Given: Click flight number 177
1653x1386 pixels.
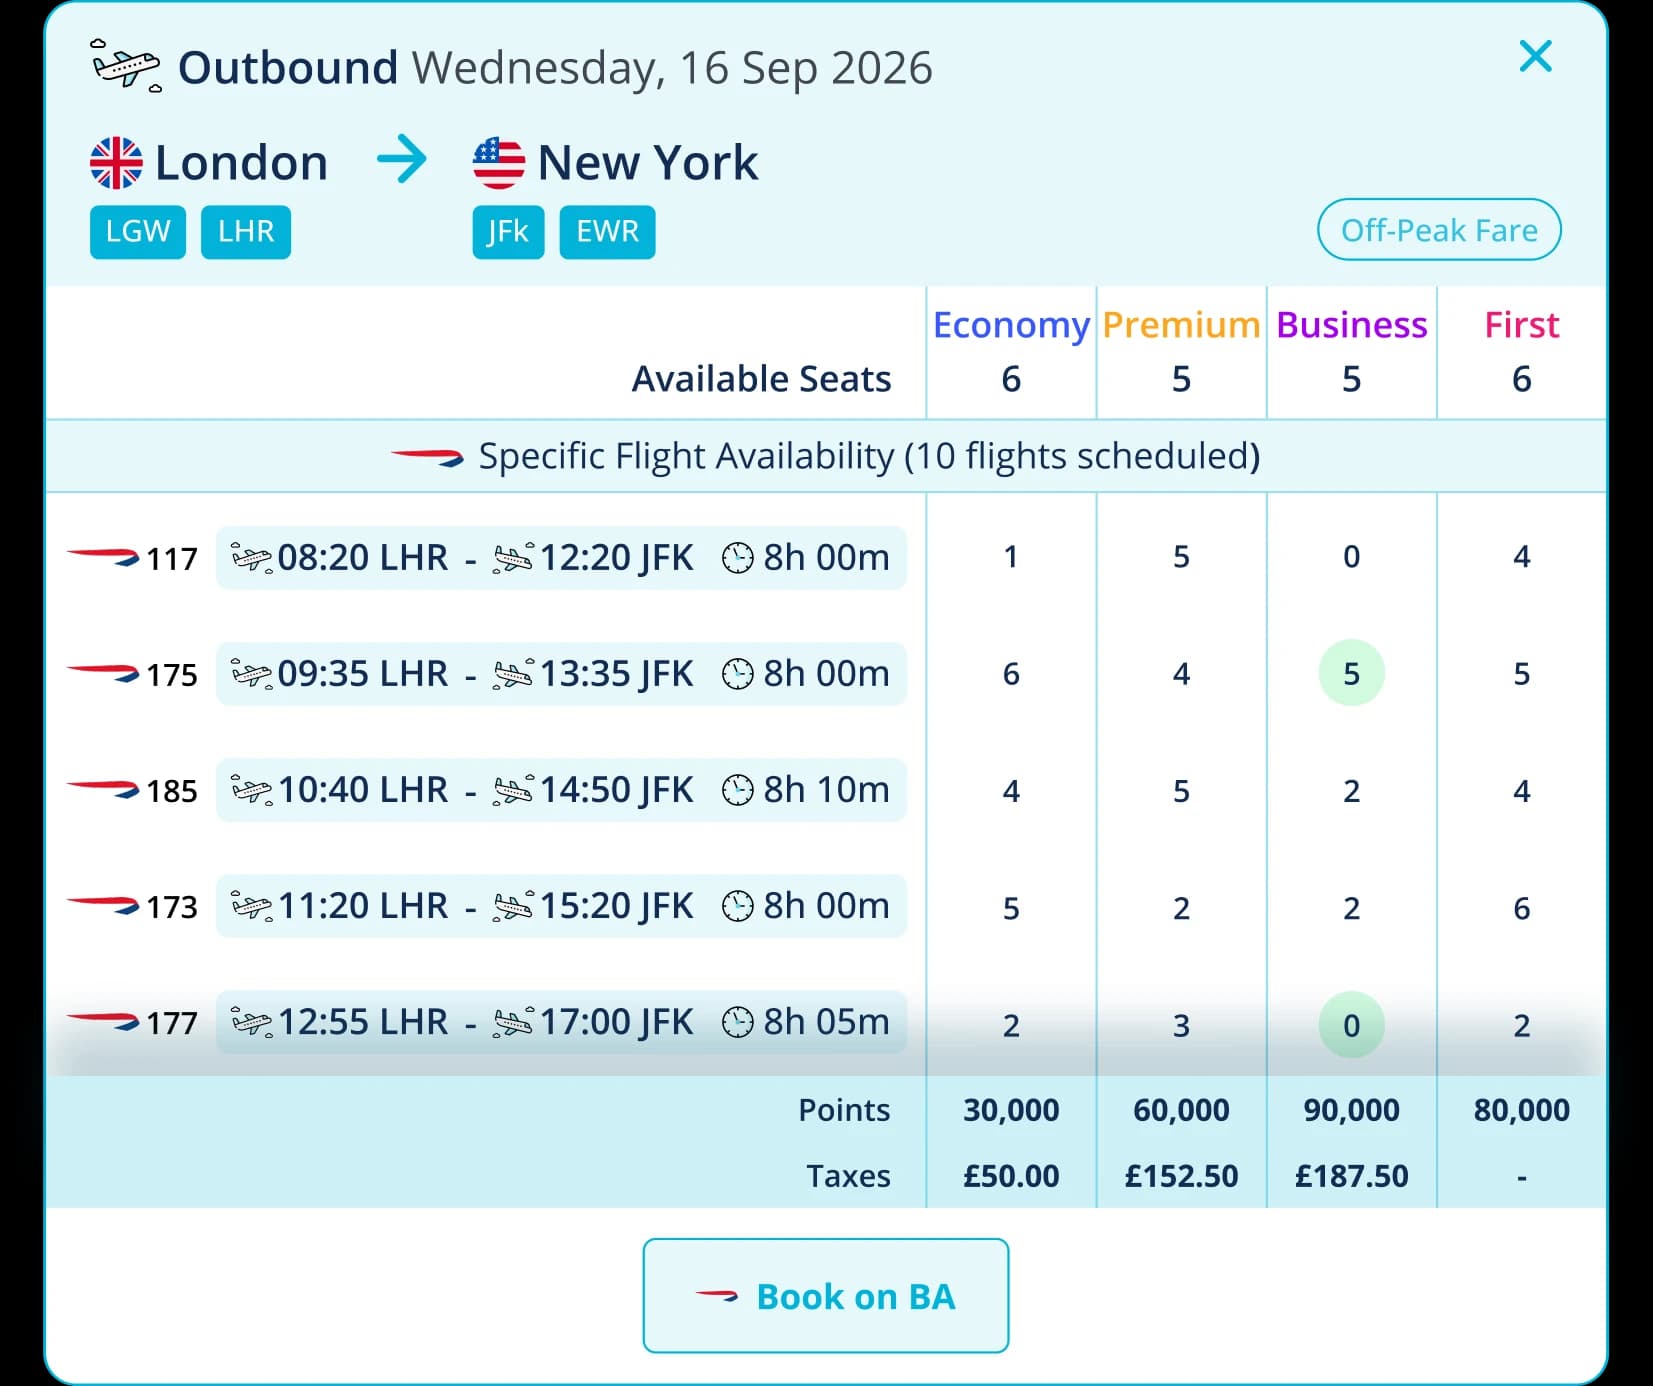Looking at the screenshot, I should click(x=172, y=1023).
